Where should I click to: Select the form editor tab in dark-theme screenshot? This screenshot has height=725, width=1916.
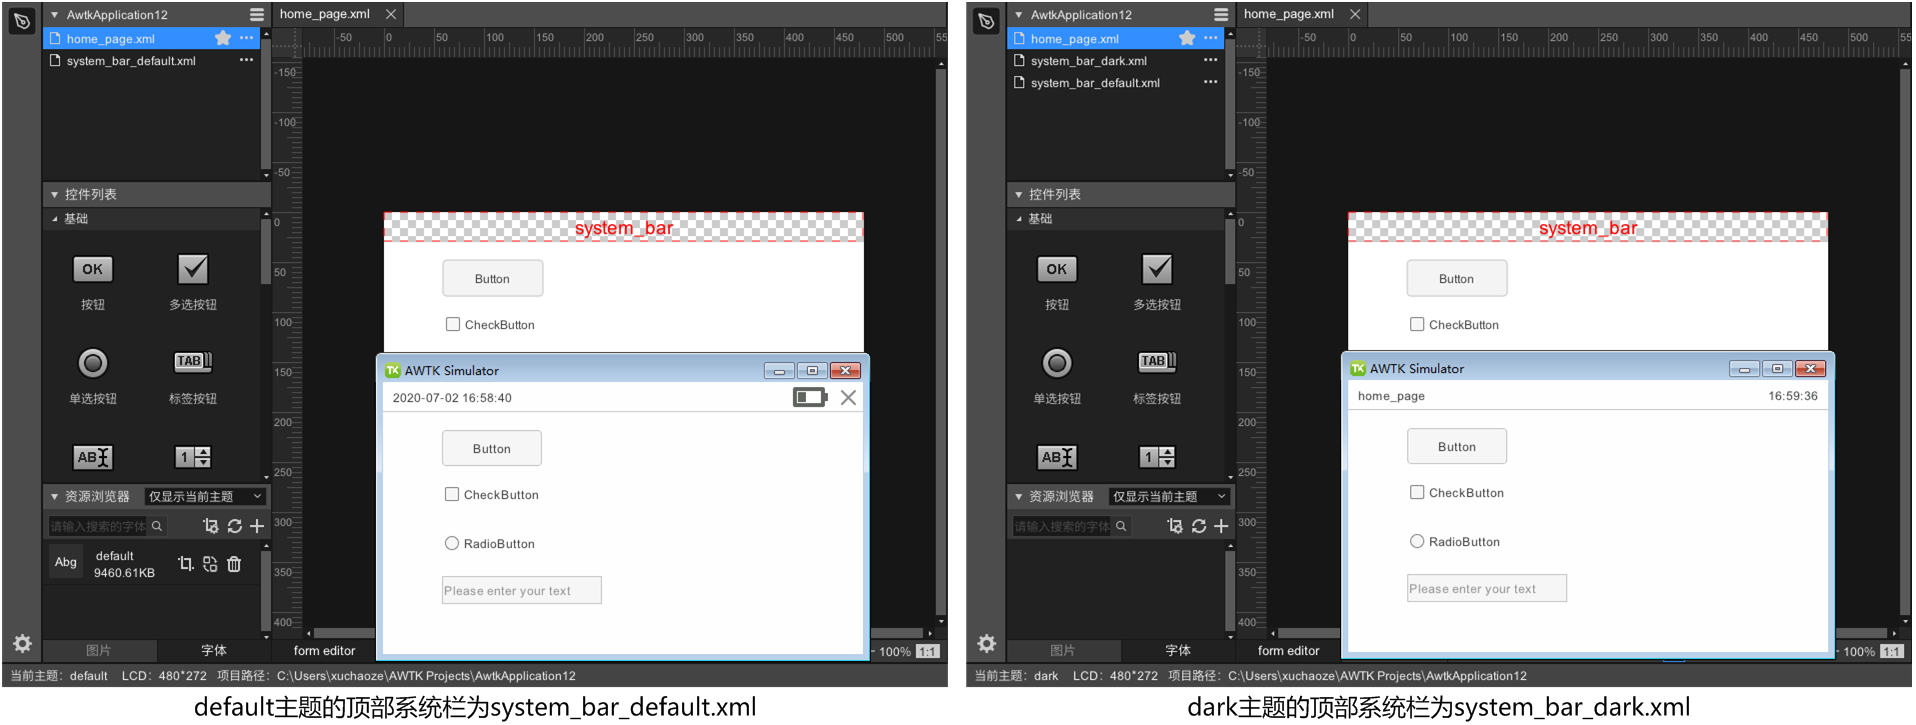point(1288,650)
